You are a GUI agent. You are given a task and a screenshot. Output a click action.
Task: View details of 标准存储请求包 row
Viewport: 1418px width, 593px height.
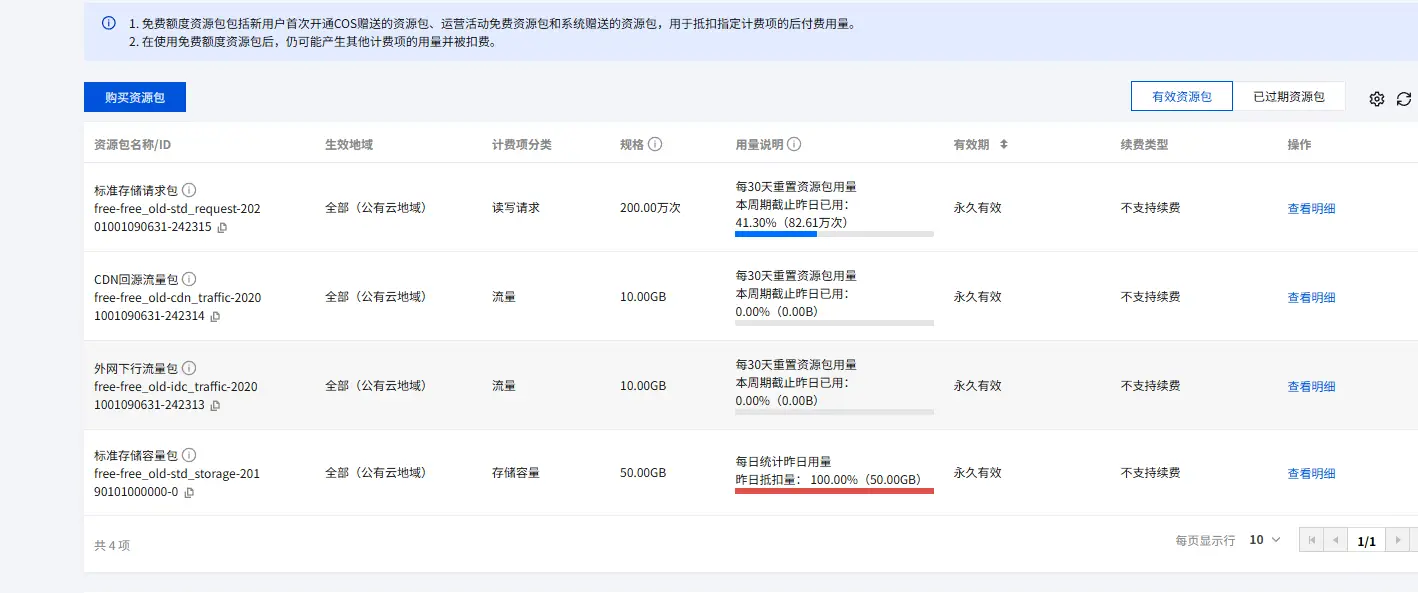[1311, 209]
